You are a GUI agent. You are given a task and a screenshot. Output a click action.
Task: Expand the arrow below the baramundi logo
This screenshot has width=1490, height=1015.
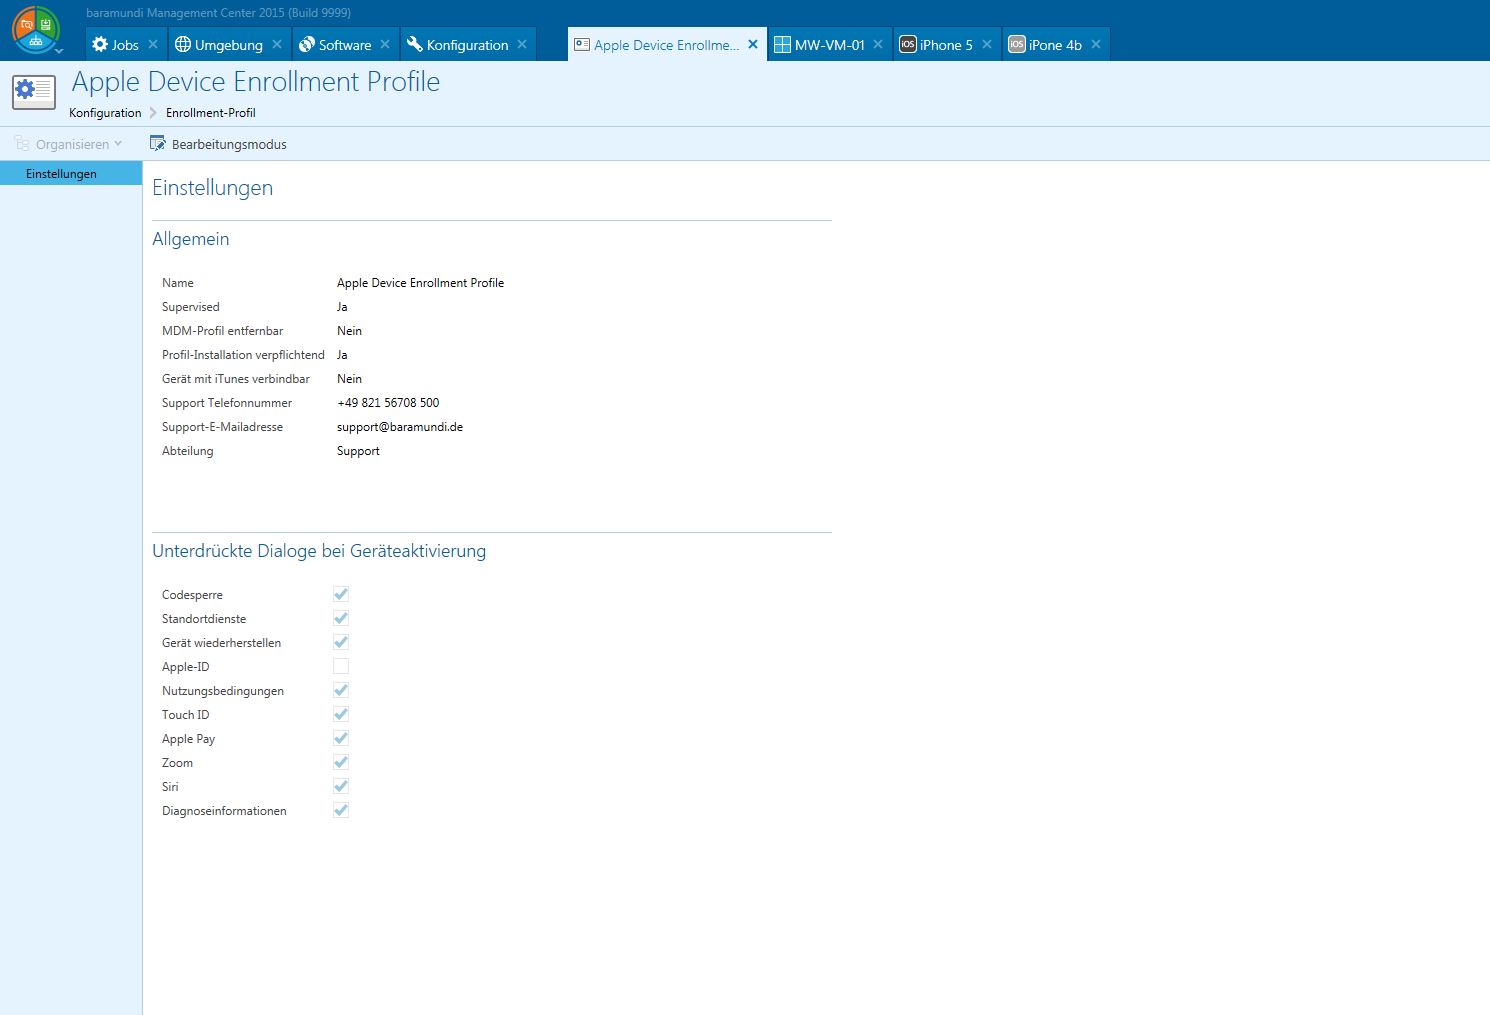coord(59,50)
